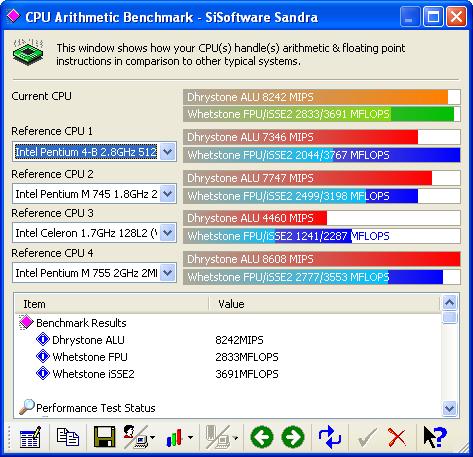Copy the results with the copy icon

coord(68,437)
